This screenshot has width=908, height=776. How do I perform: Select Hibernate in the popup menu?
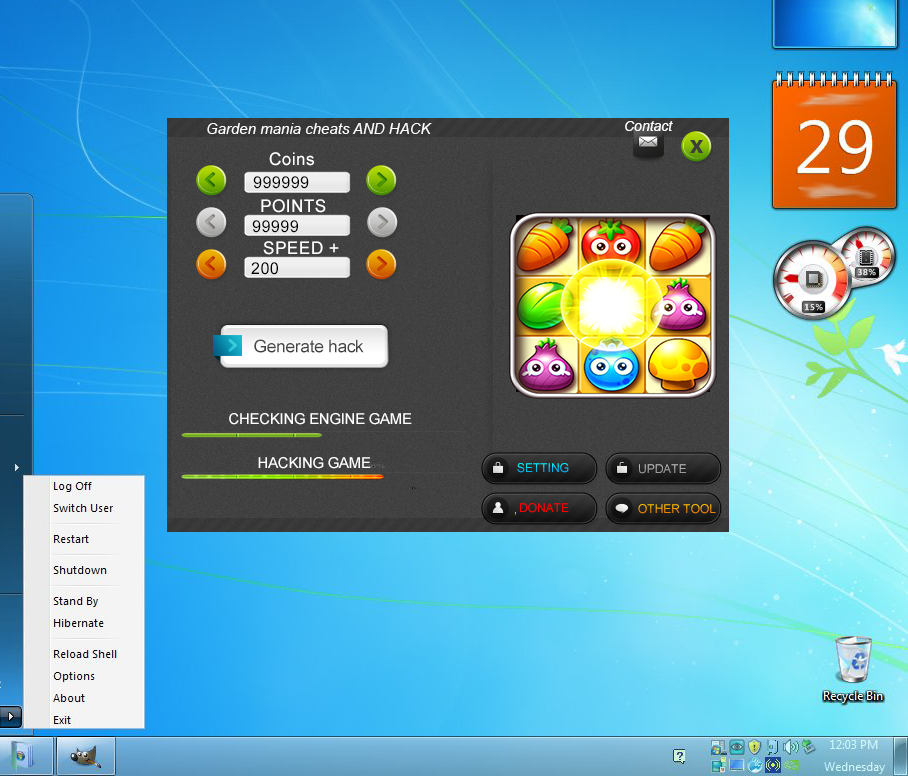tap(78, 623)
